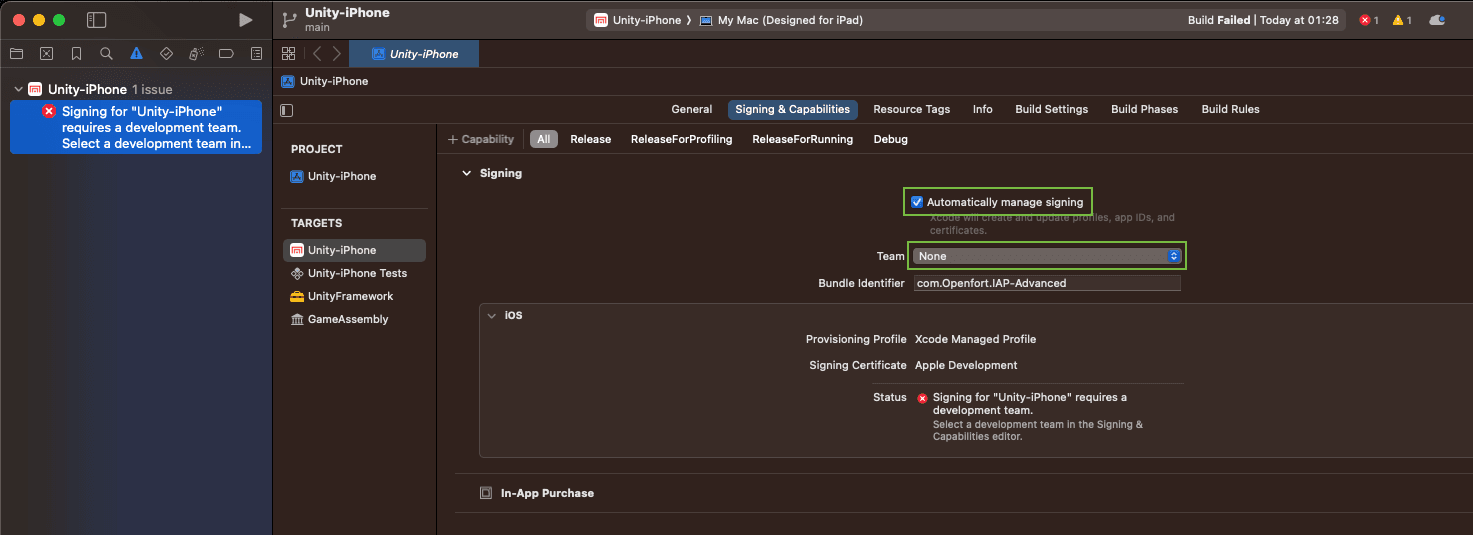The image size is (1473, 535).
Task: Select the signing error issue in navigator
Action: [136, 127]
